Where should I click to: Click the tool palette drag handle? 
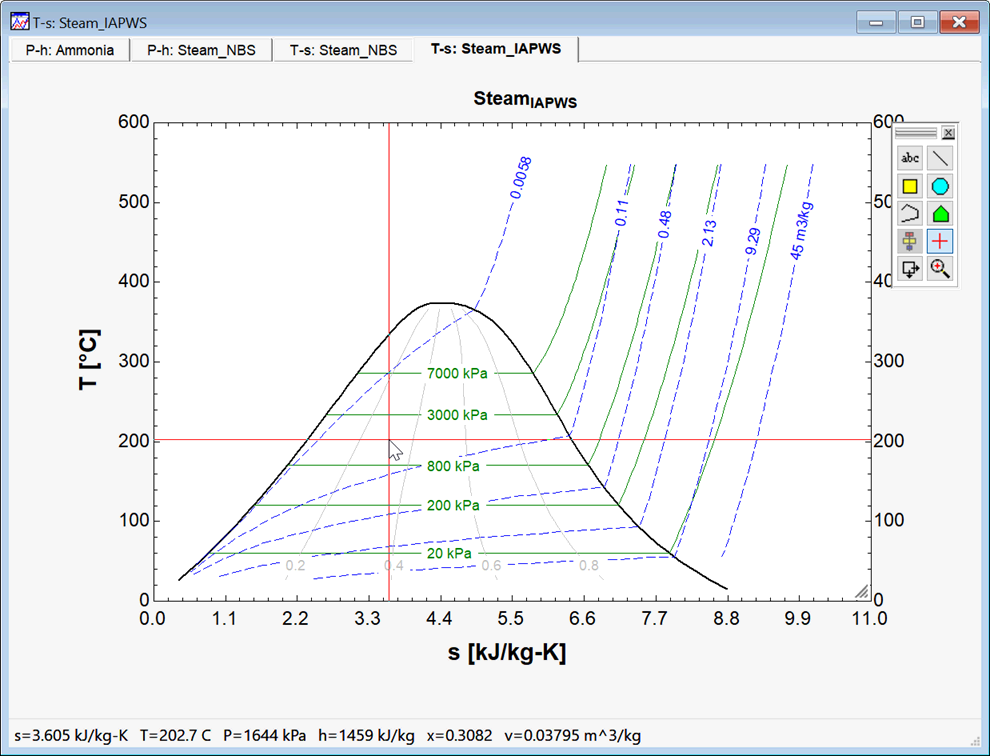916,133
